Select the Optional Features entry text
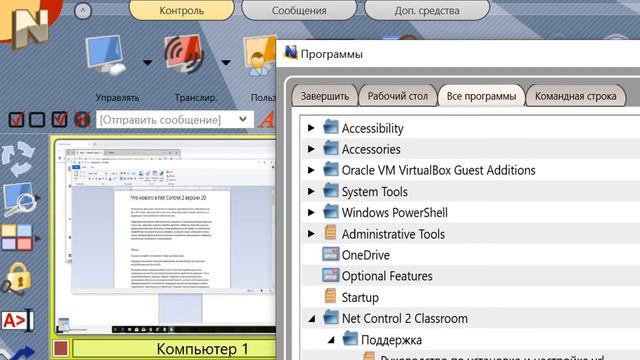640x360 pixels. 387,276
